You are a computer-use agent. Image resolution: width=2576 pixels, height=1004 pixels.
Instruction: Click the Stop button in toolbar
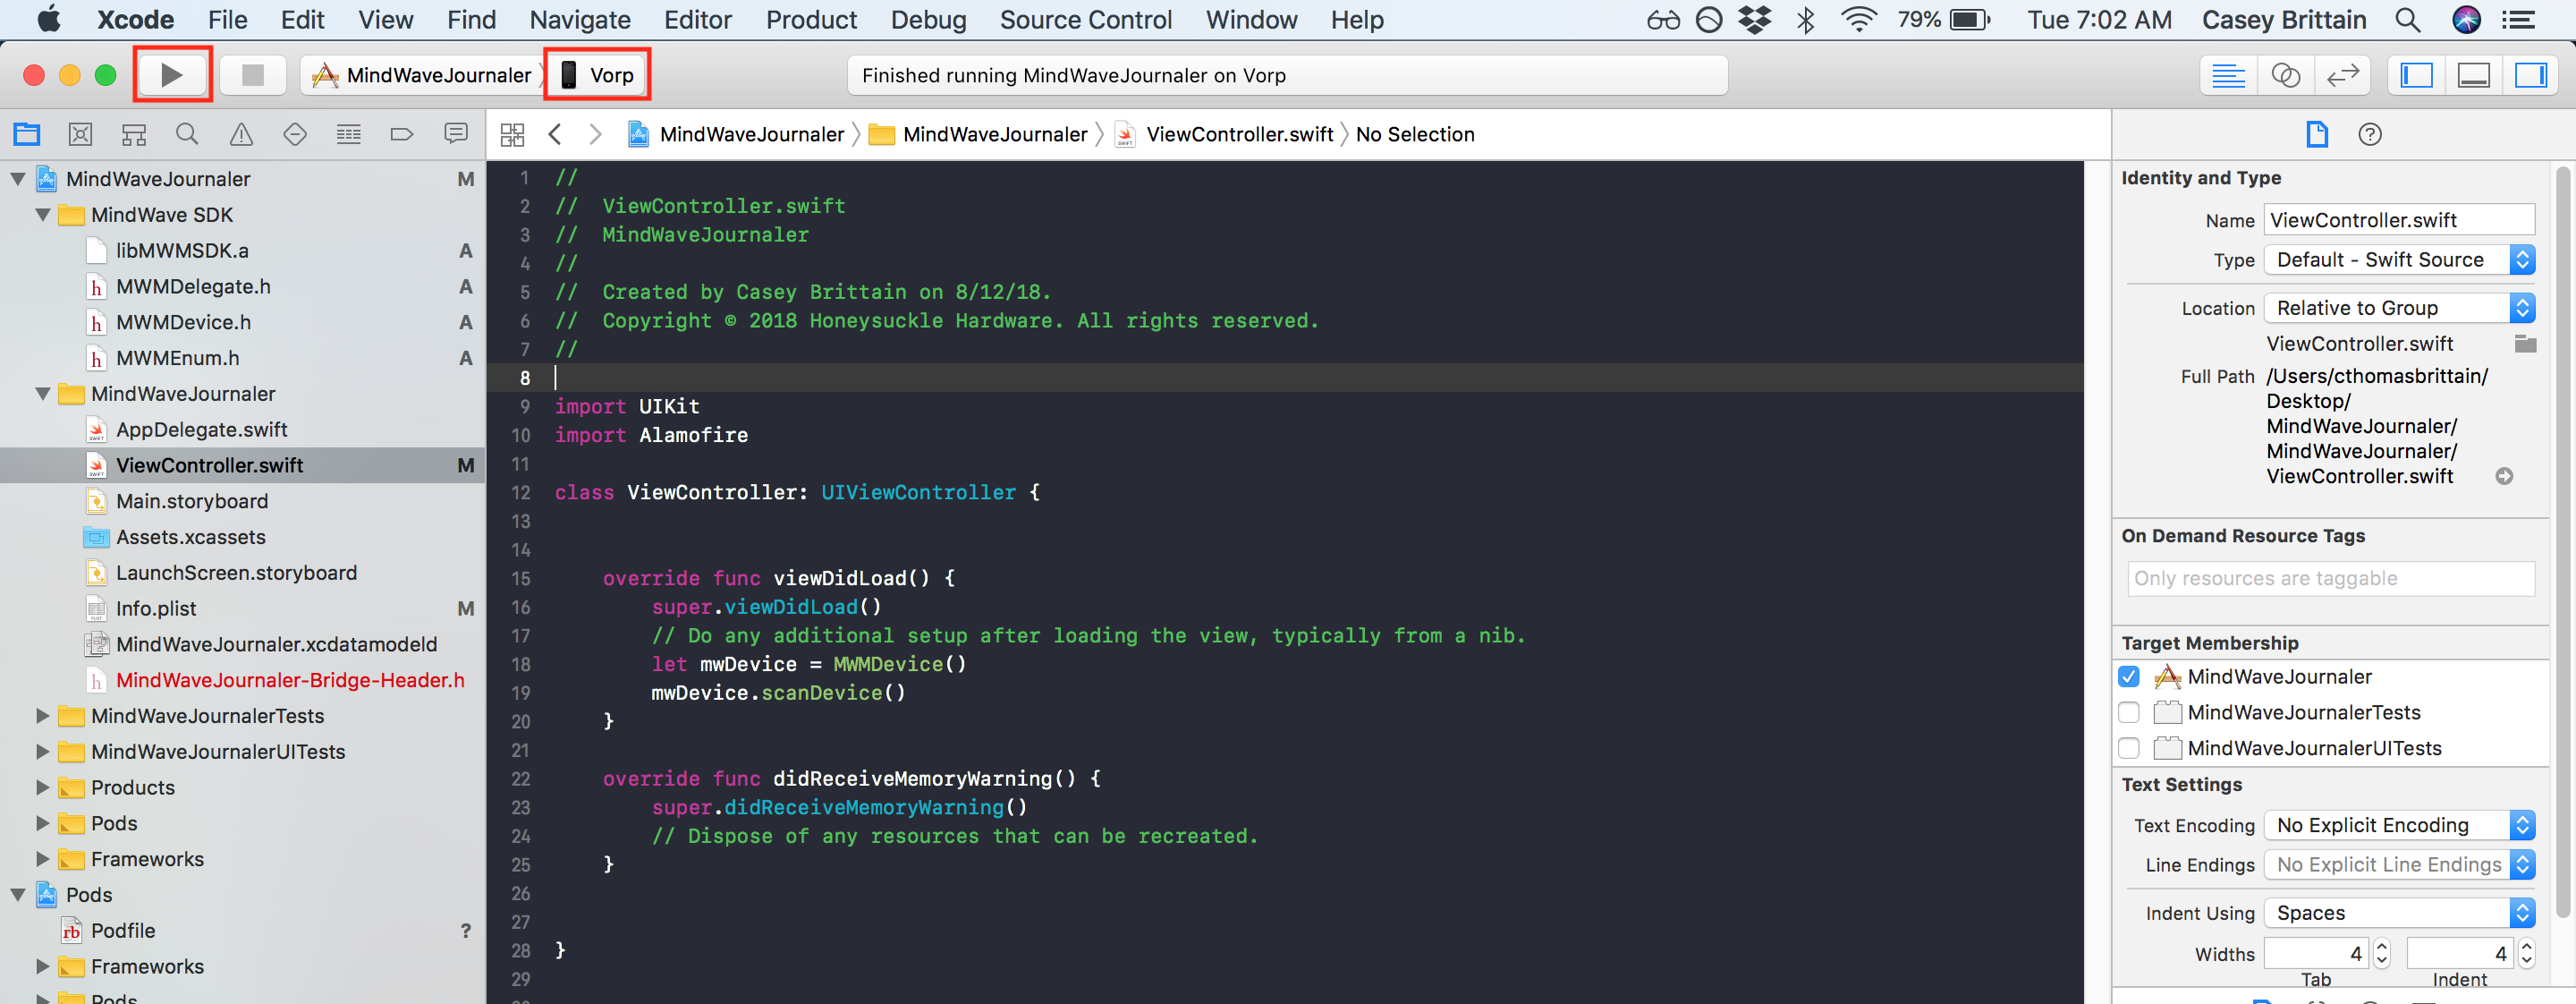[x=252, y=75]
